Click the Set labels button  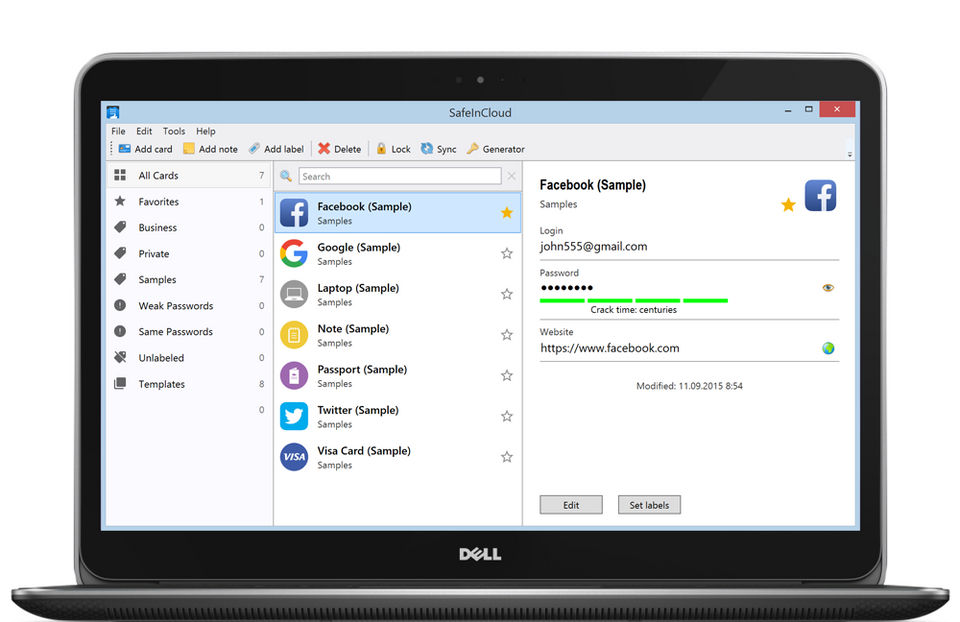tap(649, 505)
